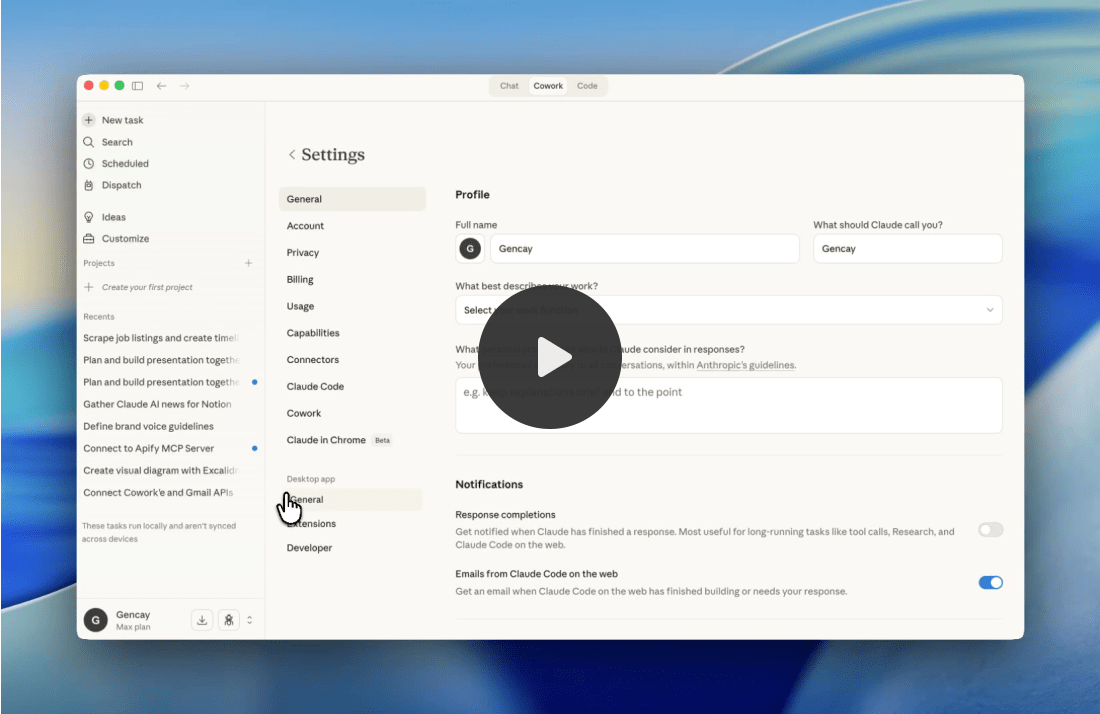Viewport: 1100px width, 714px height.
Task: Open Scrape job listings recent task
Action: click(161, 338)
